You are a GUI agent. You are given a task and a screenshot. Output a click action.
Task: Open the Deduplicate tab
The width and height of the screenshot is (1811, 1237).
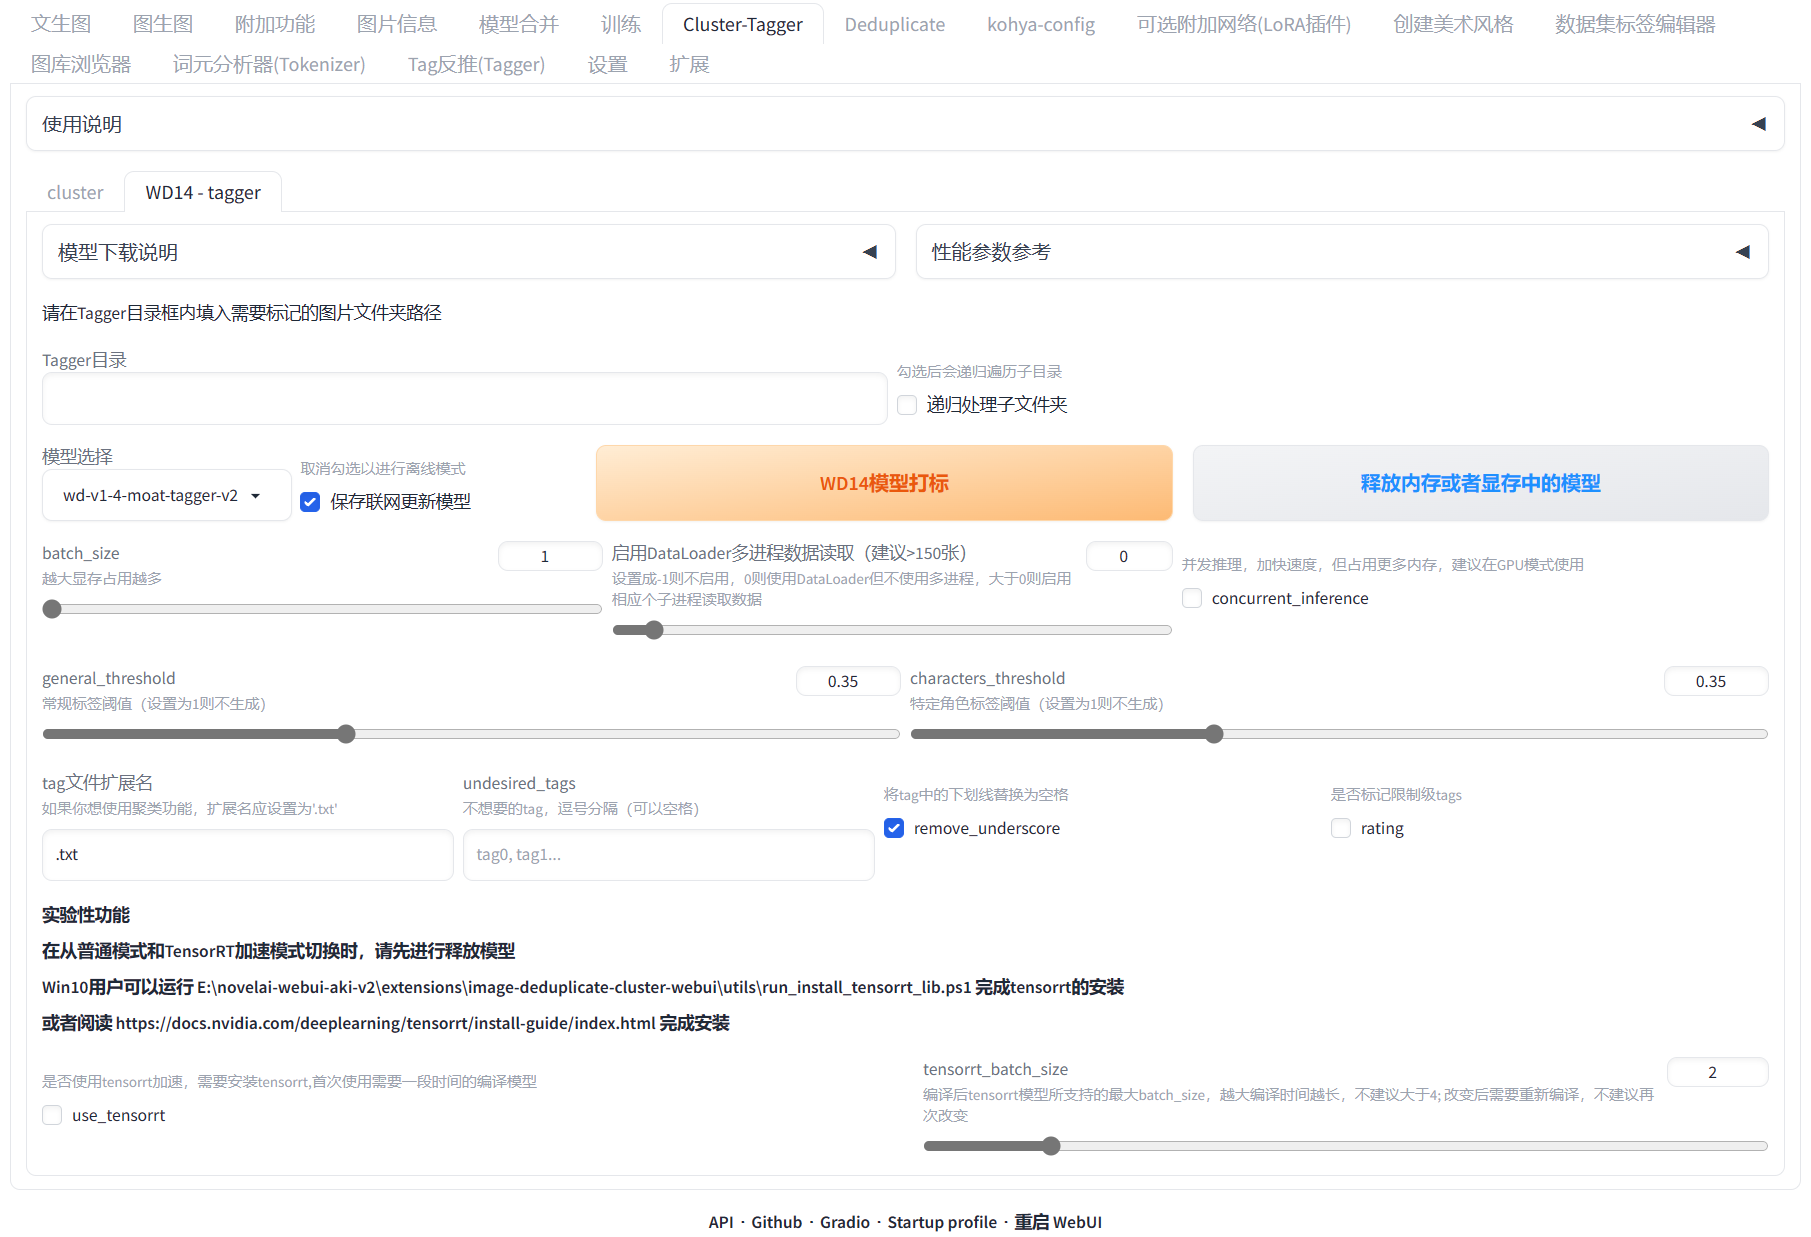[x=893, y=24]
